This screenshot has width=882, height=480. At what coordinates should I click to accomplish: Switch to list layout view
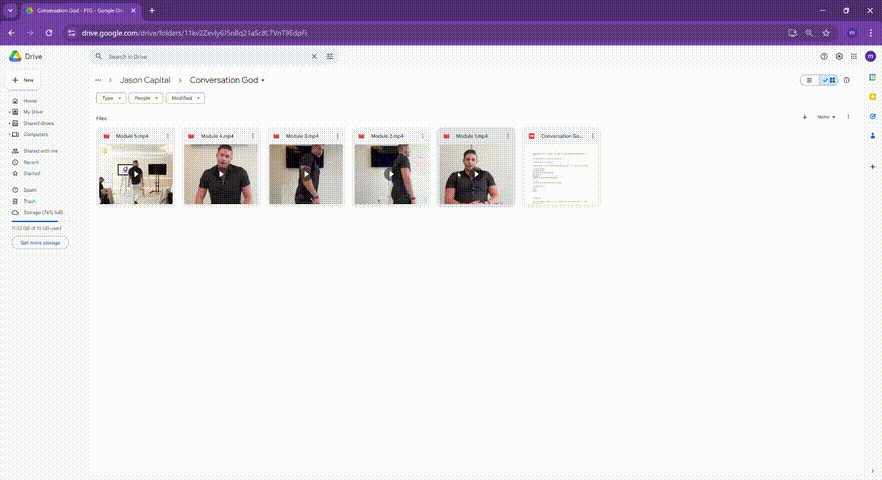click(x=809, y=80)
